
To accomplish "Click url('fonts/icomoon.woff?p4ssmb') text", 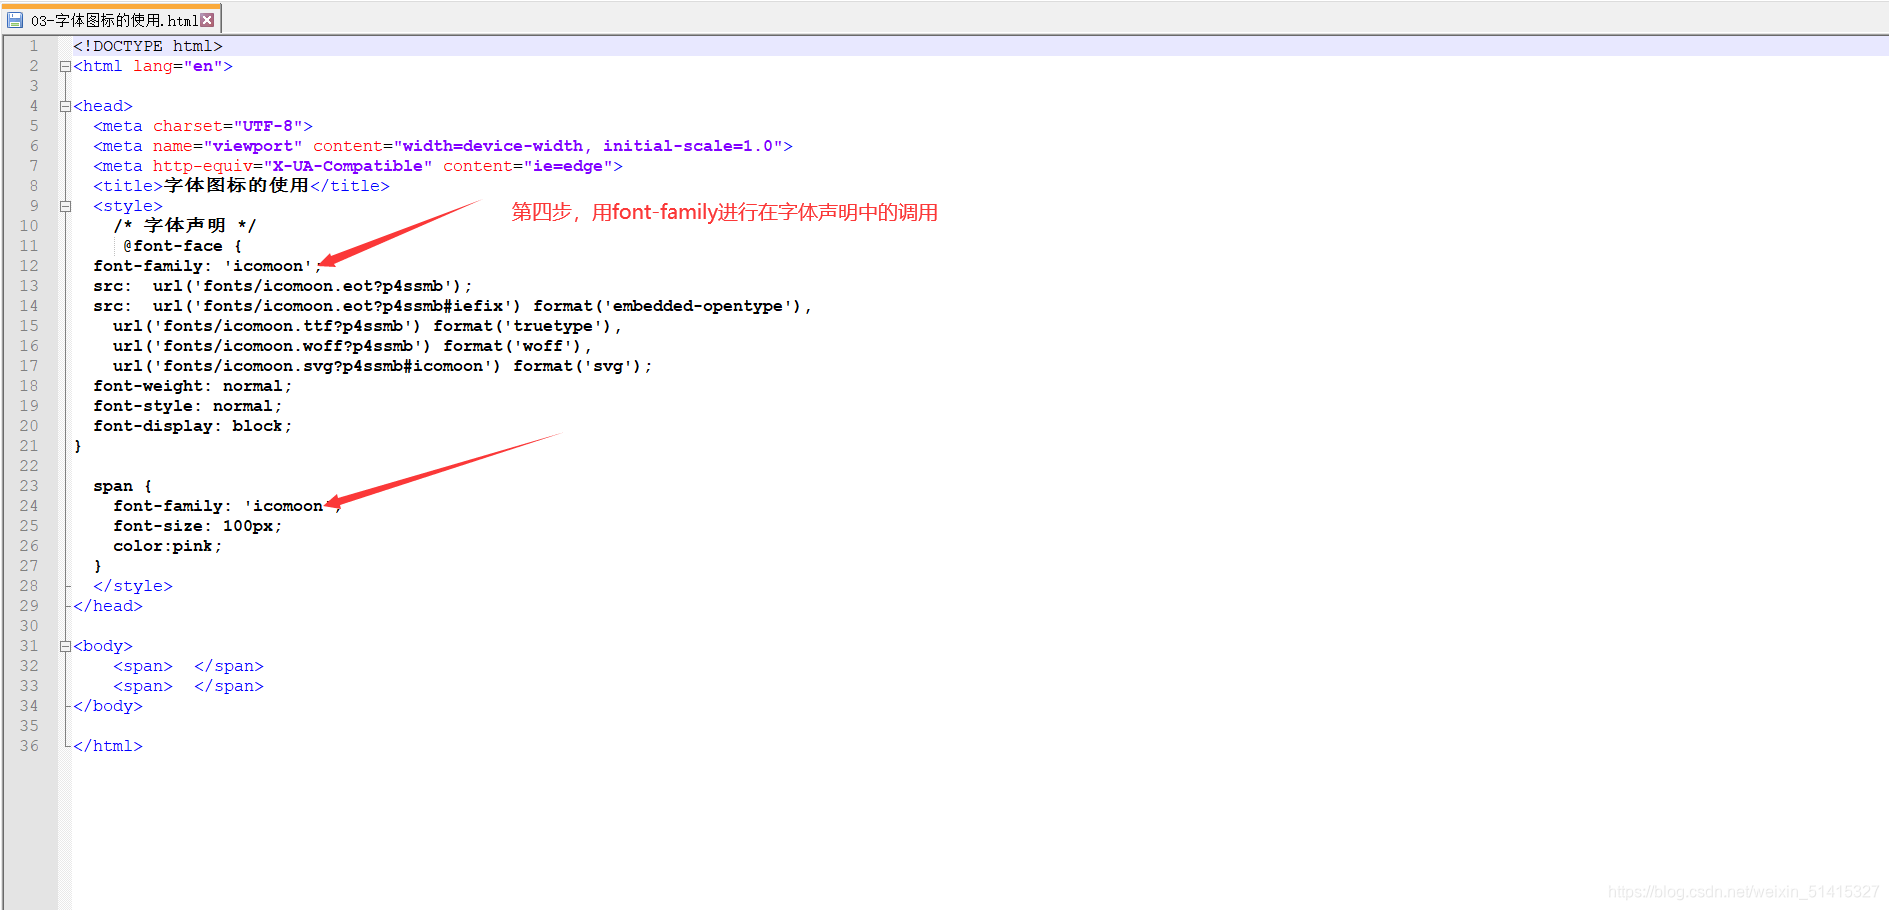I will 273,346.
